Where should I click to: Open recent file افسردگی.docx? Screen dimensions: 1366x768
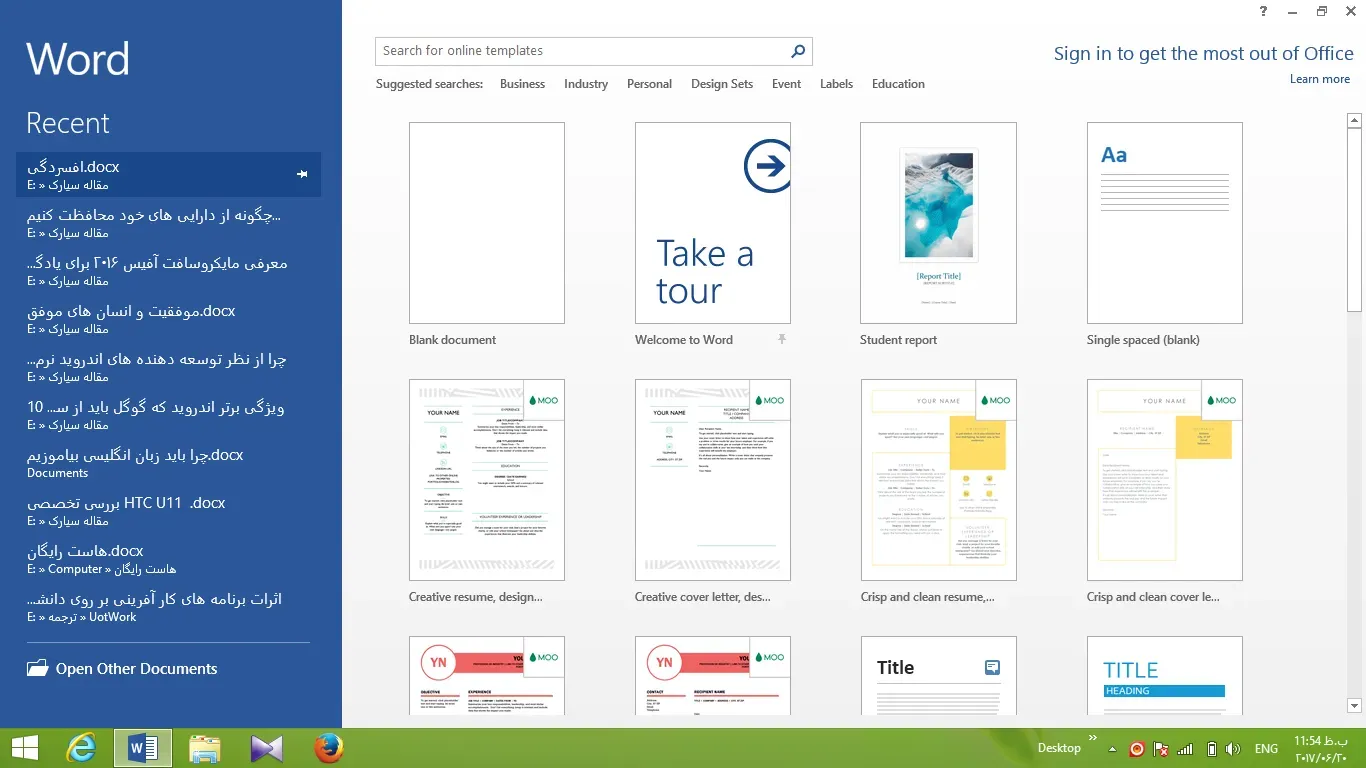click(x=168, y=175)
